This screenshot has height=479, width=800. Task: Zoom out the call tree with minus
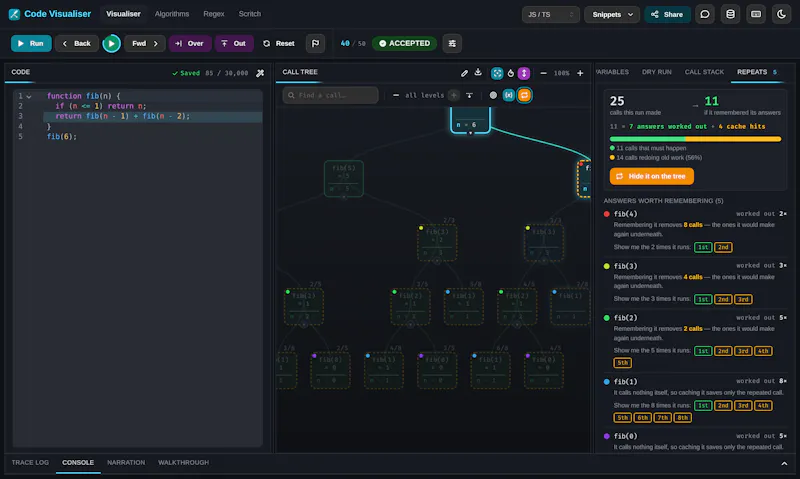point(543,73)
